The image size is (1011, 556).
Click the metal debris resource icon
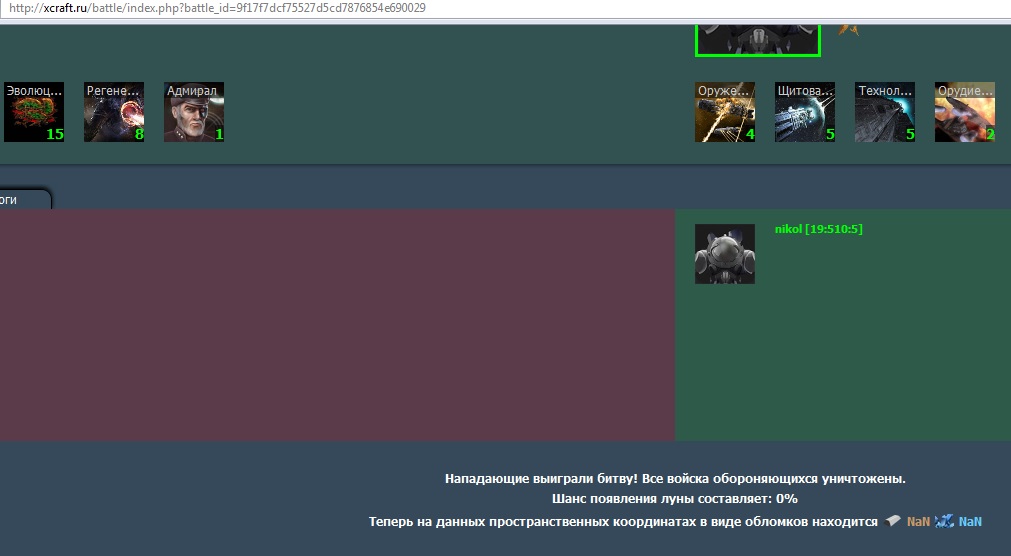893,521
